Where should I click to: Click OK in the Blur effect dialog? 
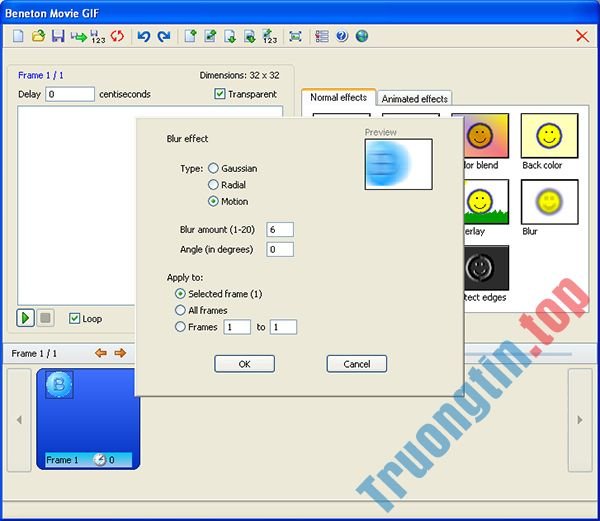click(x=244, y=364)
